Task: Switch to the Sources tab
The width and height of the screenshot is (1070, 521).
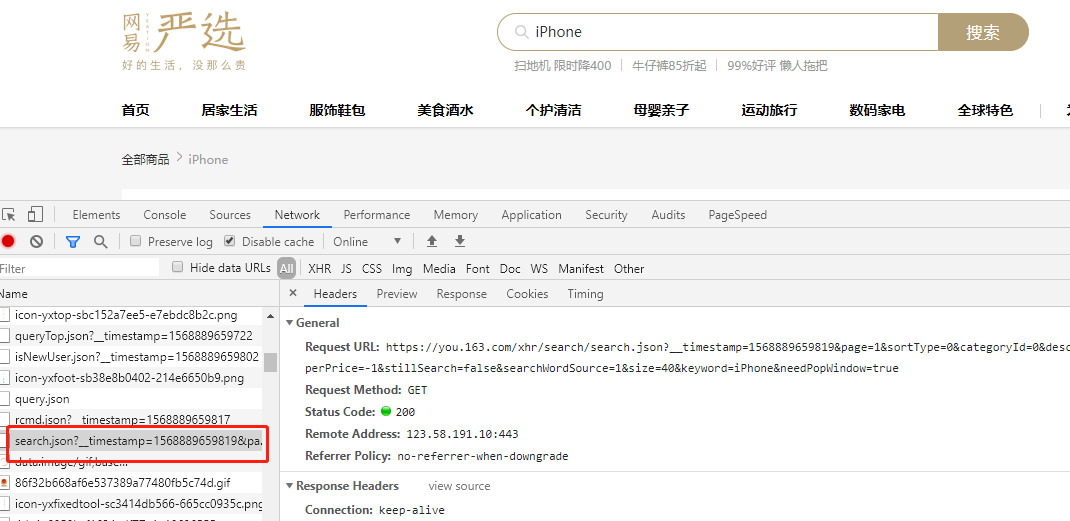Action: point(230,215)
